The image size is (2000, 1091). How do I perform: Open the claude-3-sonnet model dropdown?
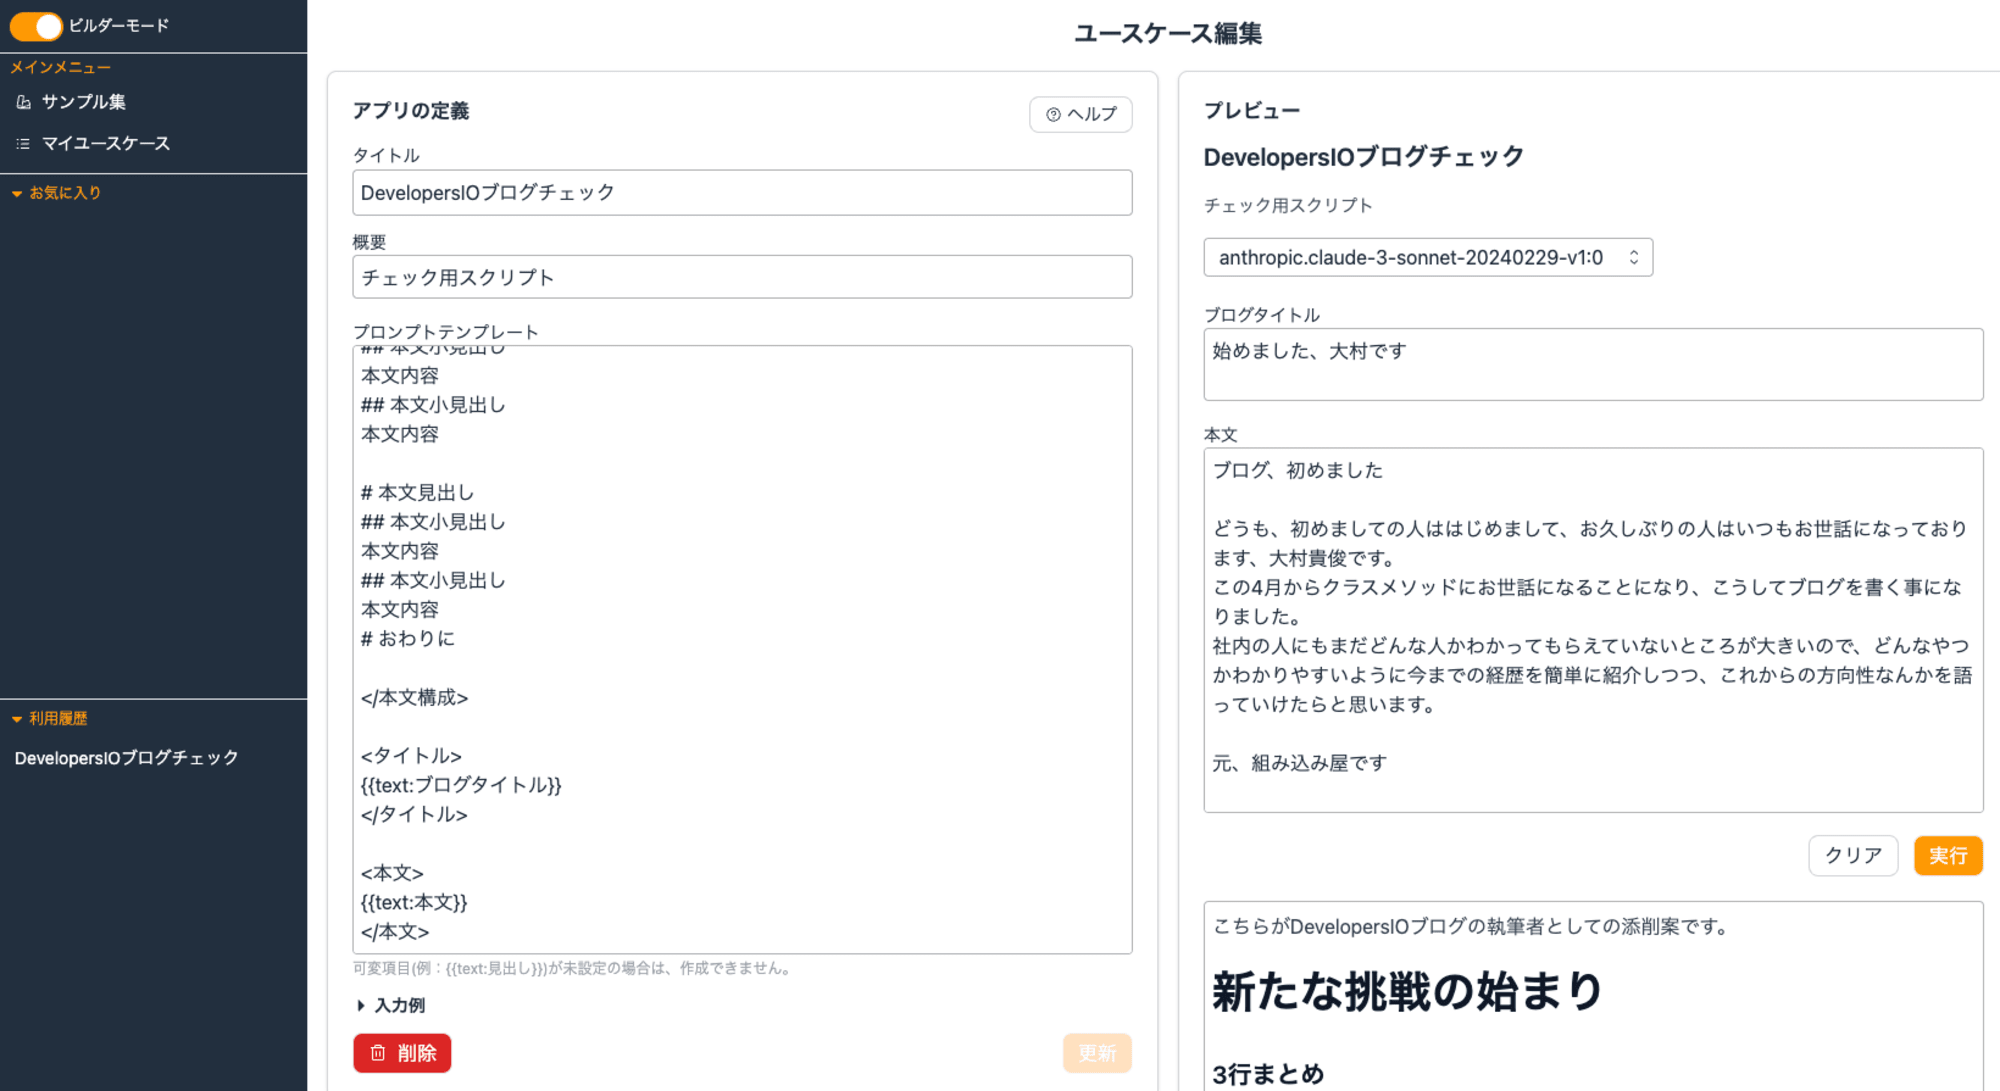(1428, 257)
